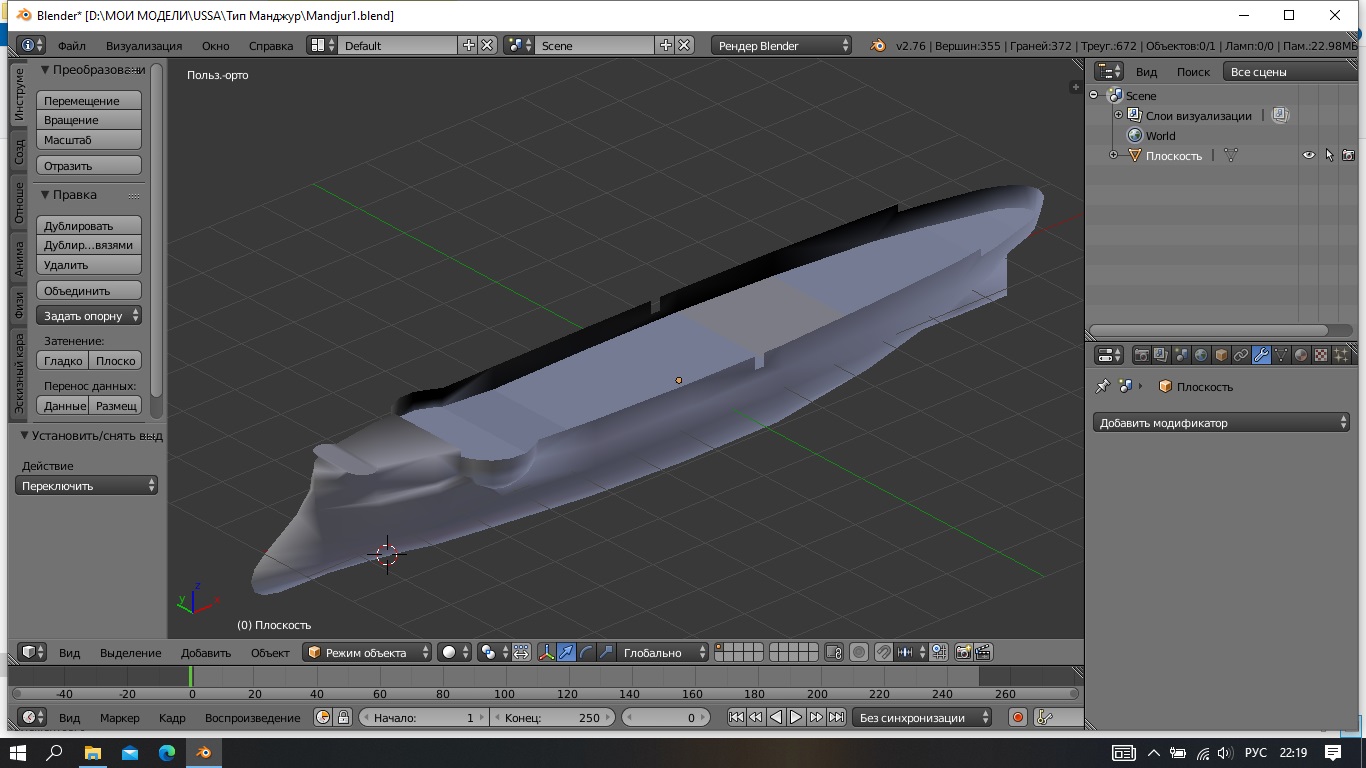Open the Добавить модификатор dropdown
1366x768 pixels.
point(1221,423)
